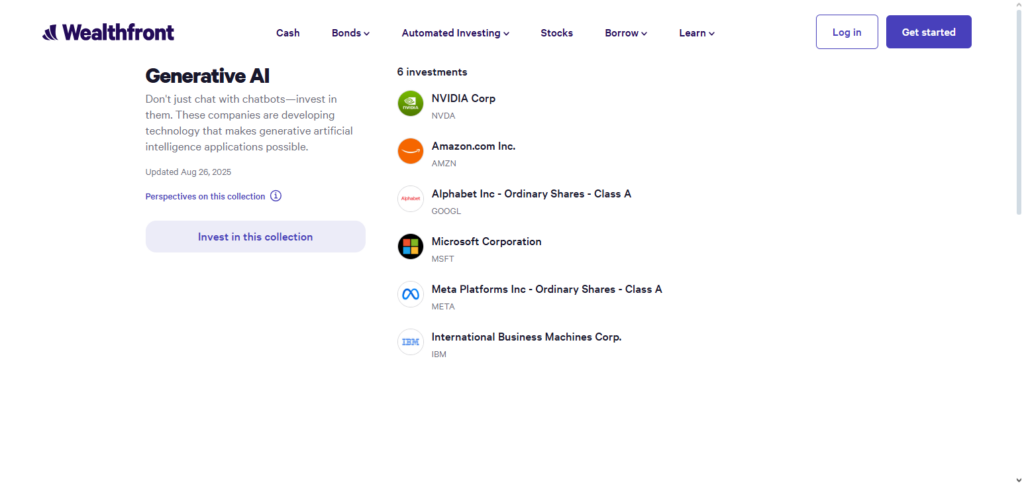Click the Generative AI heading
This screenshot has height=485, width=1024.
208,76
